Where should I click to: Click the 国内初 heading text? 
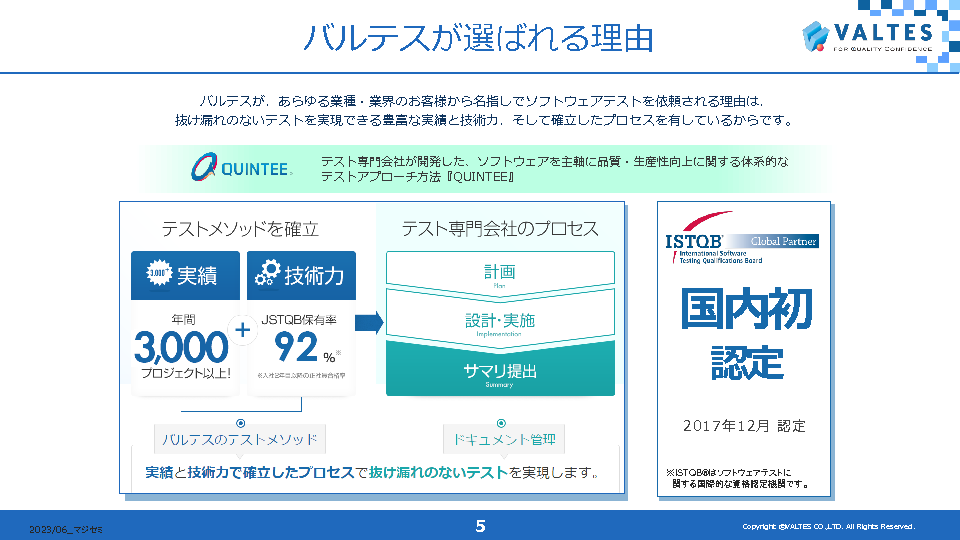[746, 310]
